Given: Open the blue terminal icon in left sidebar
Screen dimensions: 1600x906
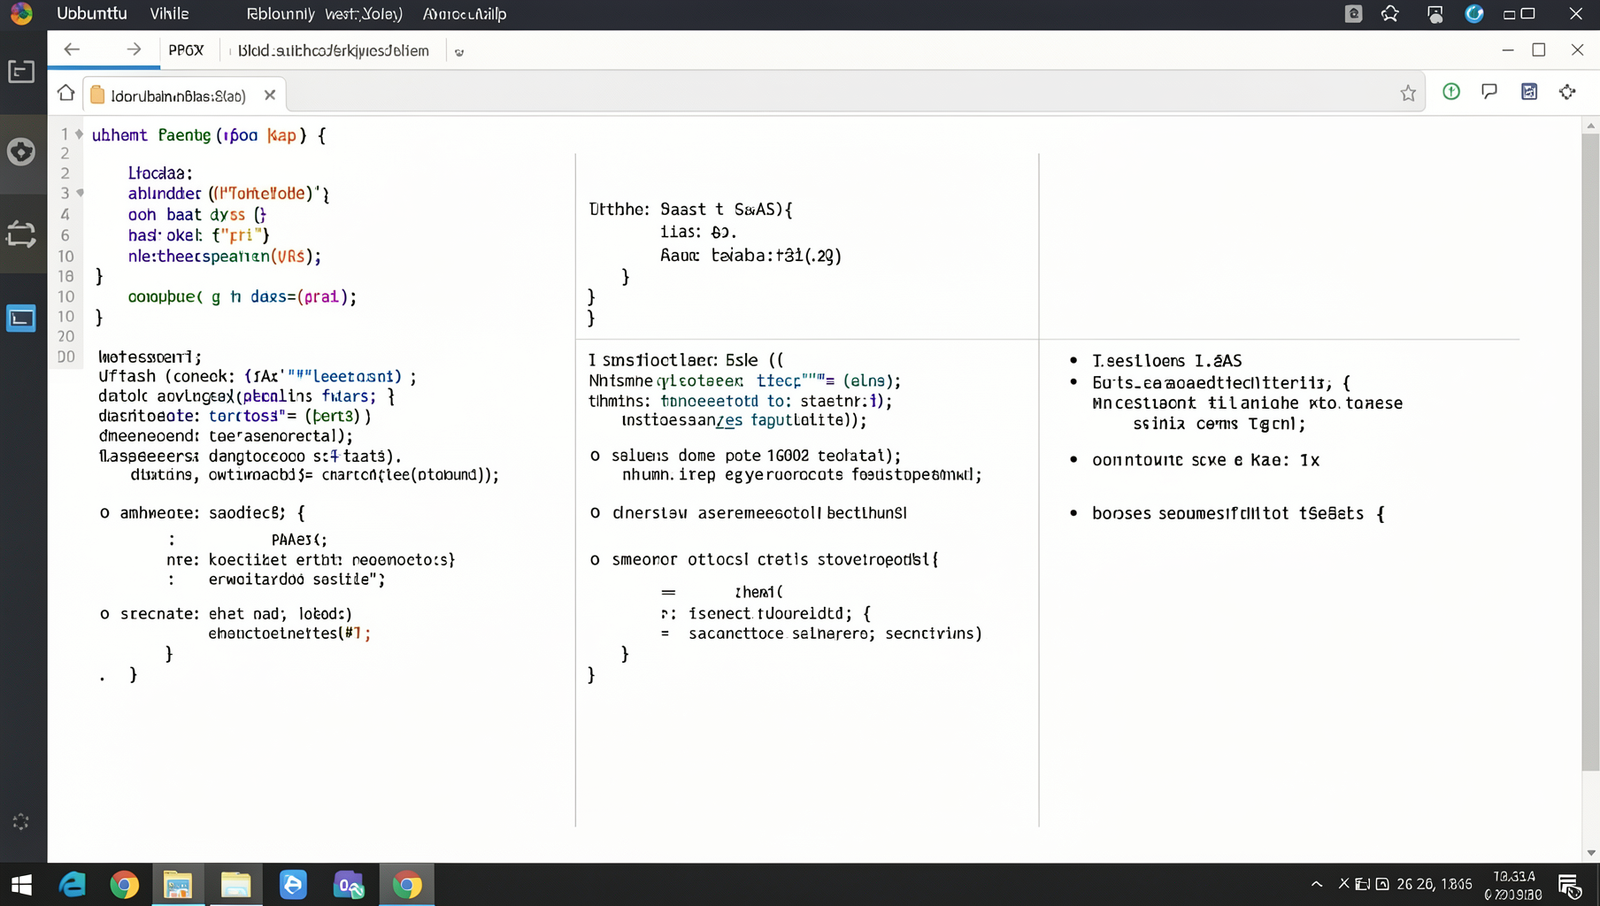Looking at the screenshot, I should [x=21, y=318].
